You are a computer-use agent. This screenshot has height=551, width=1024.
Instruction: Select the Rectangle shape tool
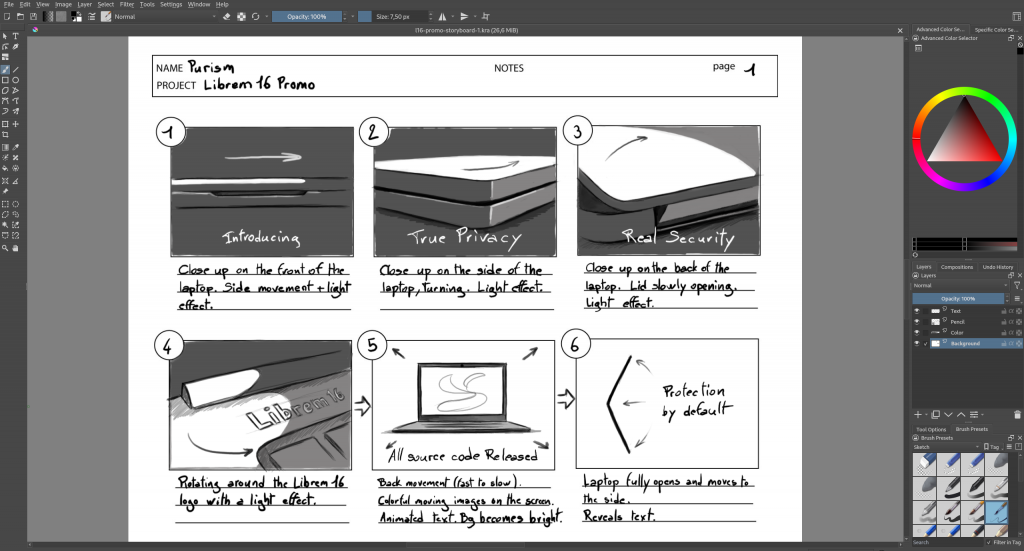(5, 80)
